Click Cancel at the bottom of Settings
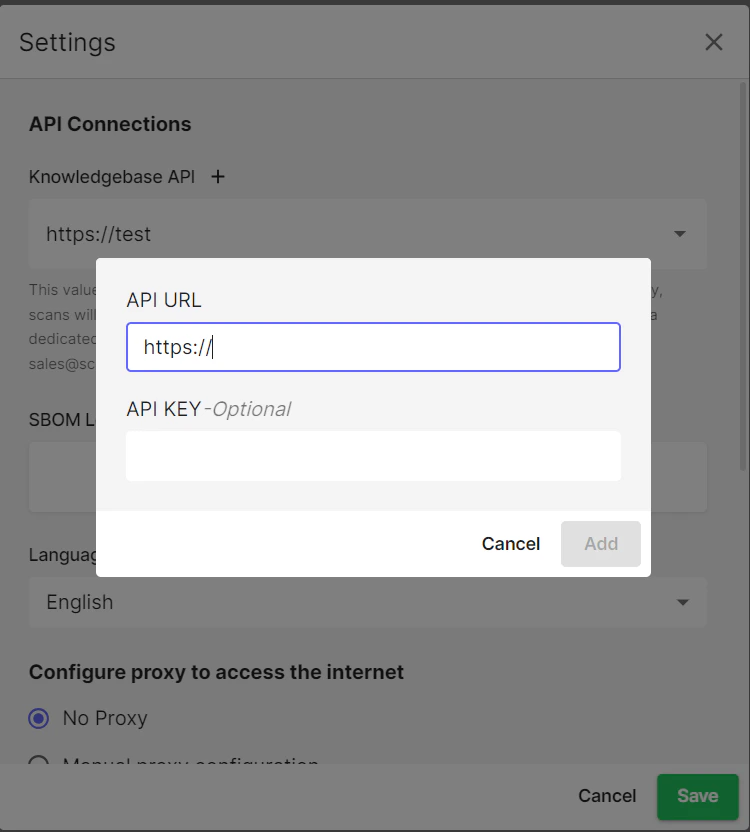Image resolution: width=750 pixels, height=832 pixels. click(x=606, y=796)
